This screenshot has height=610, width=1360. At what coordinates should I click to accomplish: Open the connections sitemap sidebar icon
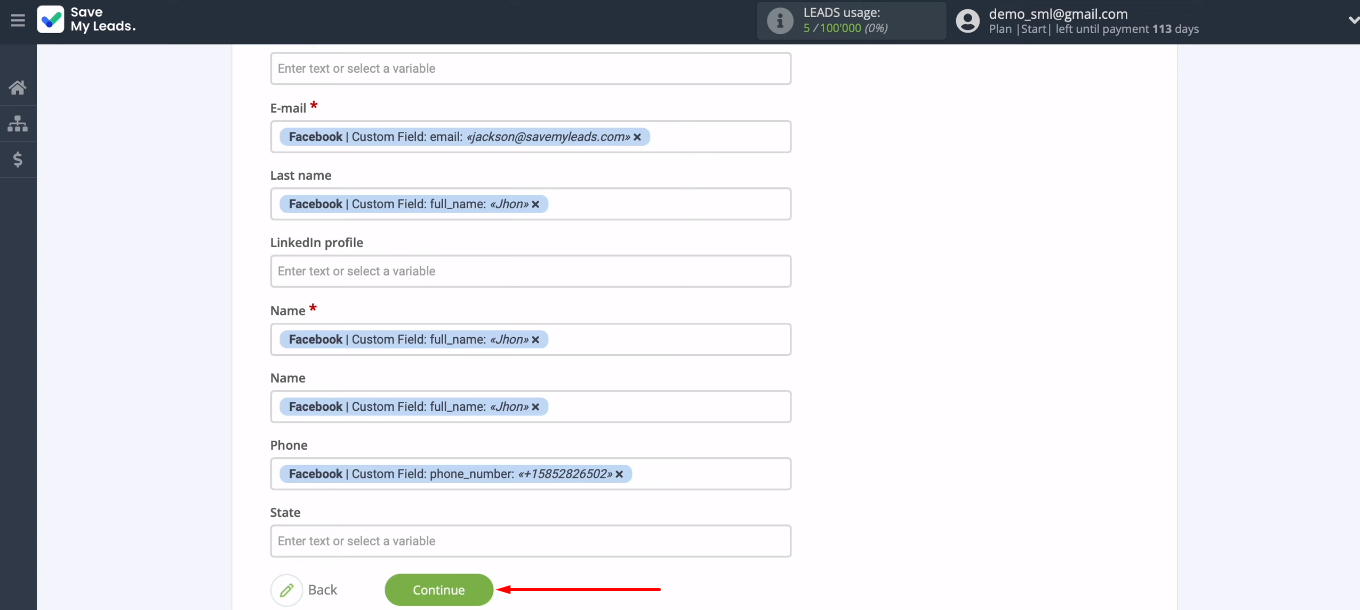[x=17, y=124]
